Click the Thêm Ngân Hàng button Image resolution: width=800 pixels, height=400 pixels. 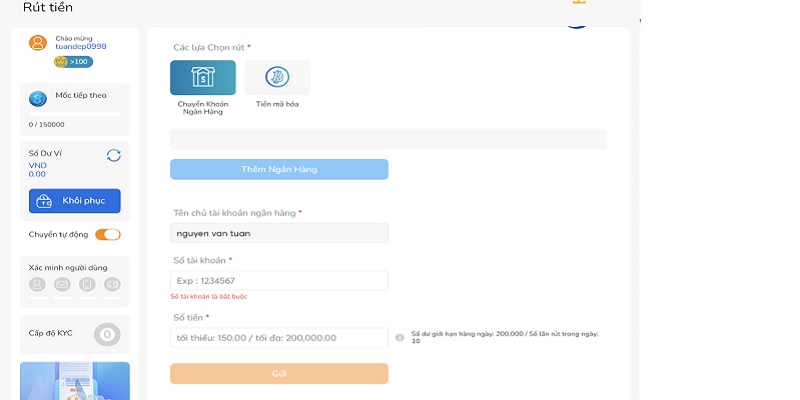pyautogui.click(x=279, y=169)
